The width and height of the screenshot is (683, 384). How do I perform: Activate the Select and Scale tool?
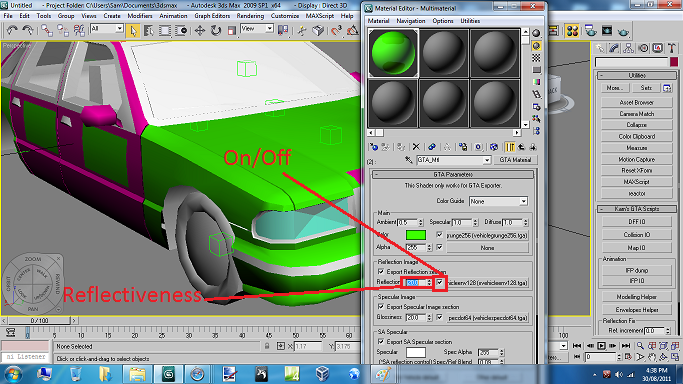(x=232, y=30)
